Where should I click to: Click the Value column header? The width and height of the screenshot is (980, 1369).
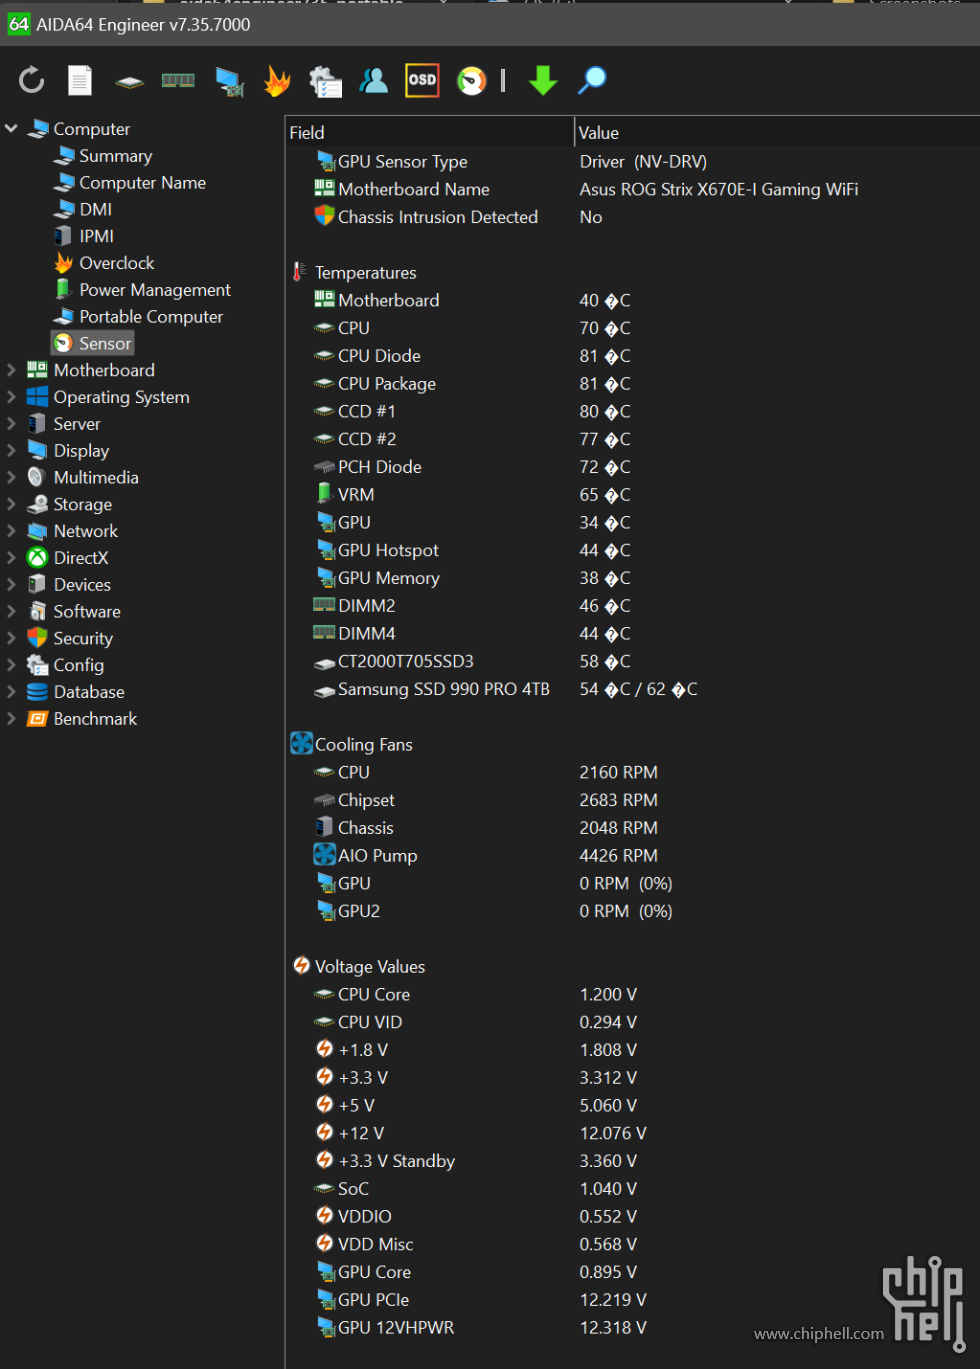[x=777, y=132]
